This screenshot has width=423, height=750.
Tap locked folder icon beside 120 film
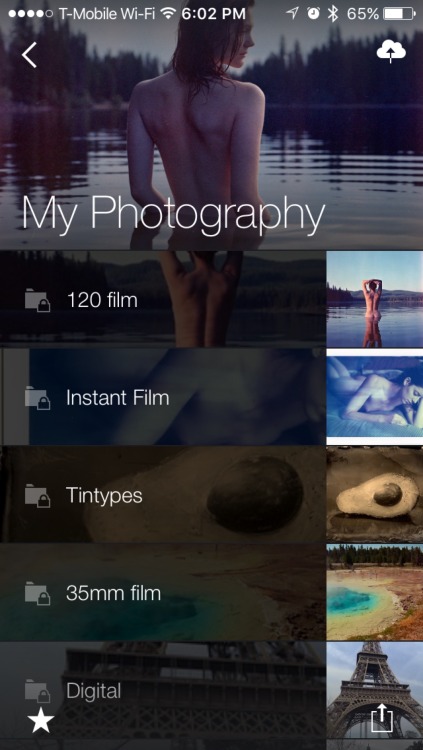pos(37,300)
